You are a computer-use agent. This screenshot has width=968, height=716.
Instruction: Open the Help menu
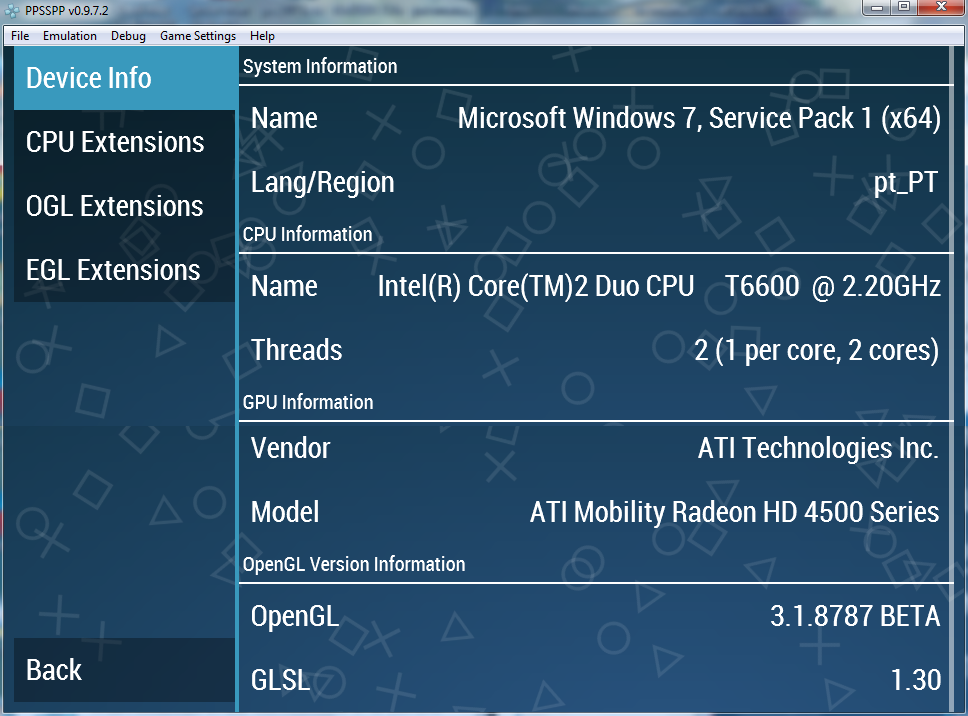click(x=262, y=36)
